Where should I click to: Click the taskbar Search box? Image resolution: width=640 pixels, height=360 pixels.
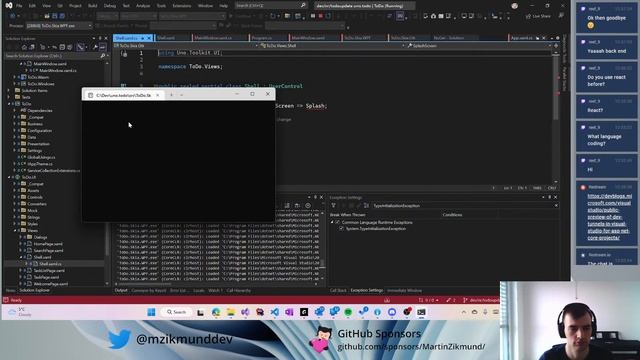(x=176, y=312)
